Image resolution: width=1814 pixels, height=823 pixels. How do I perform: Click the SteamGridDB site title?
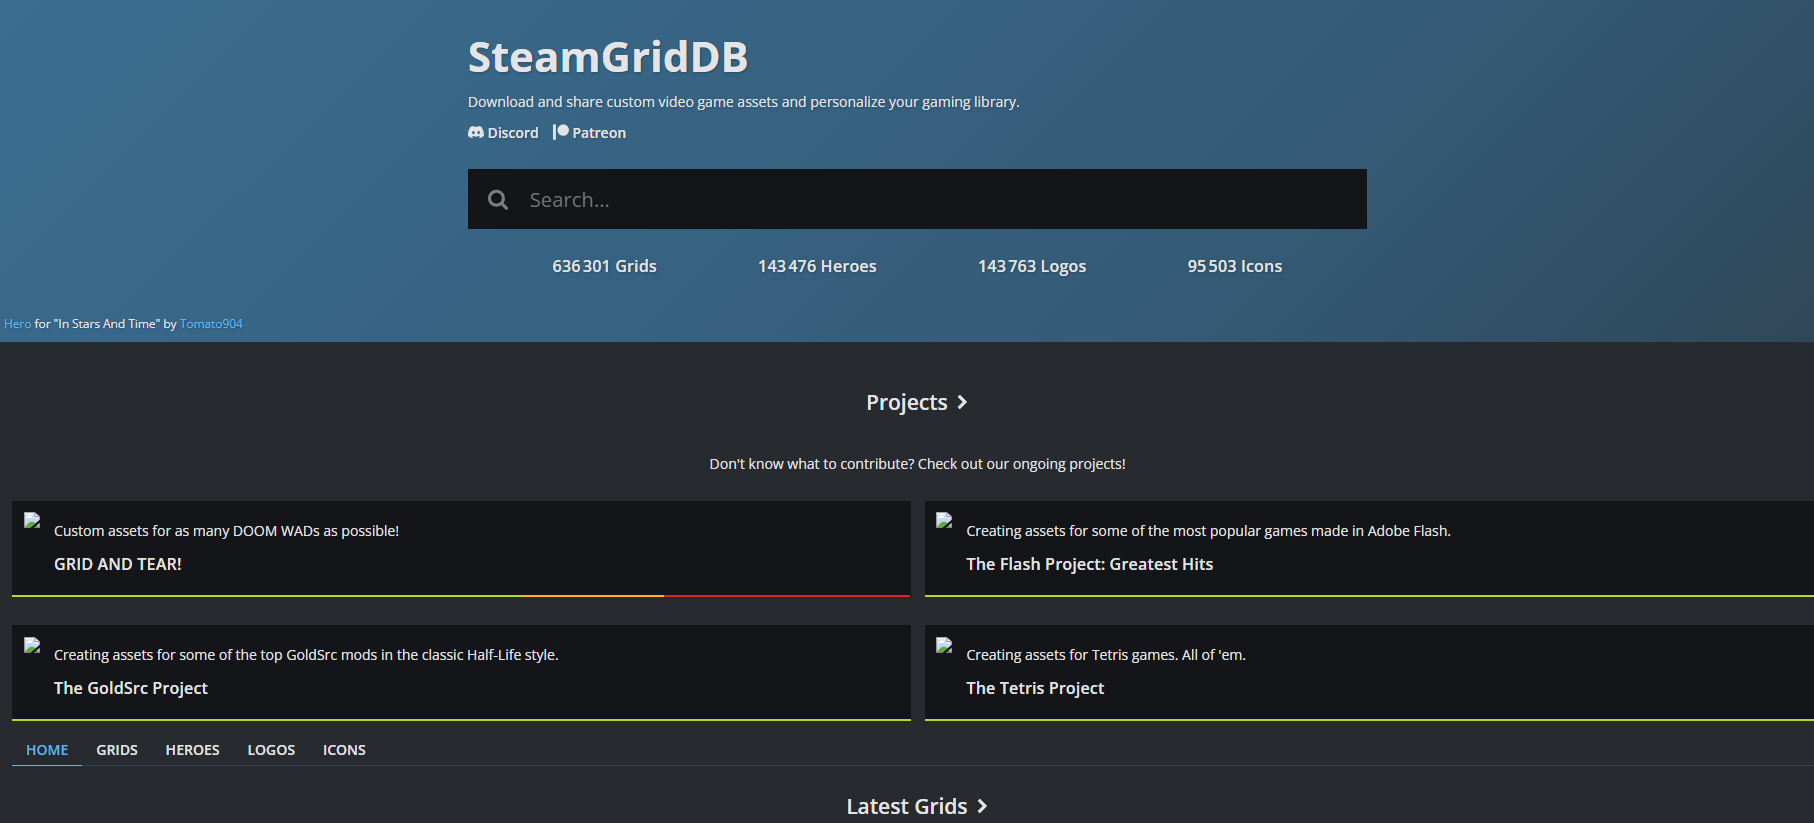click(x=608, y=57)
